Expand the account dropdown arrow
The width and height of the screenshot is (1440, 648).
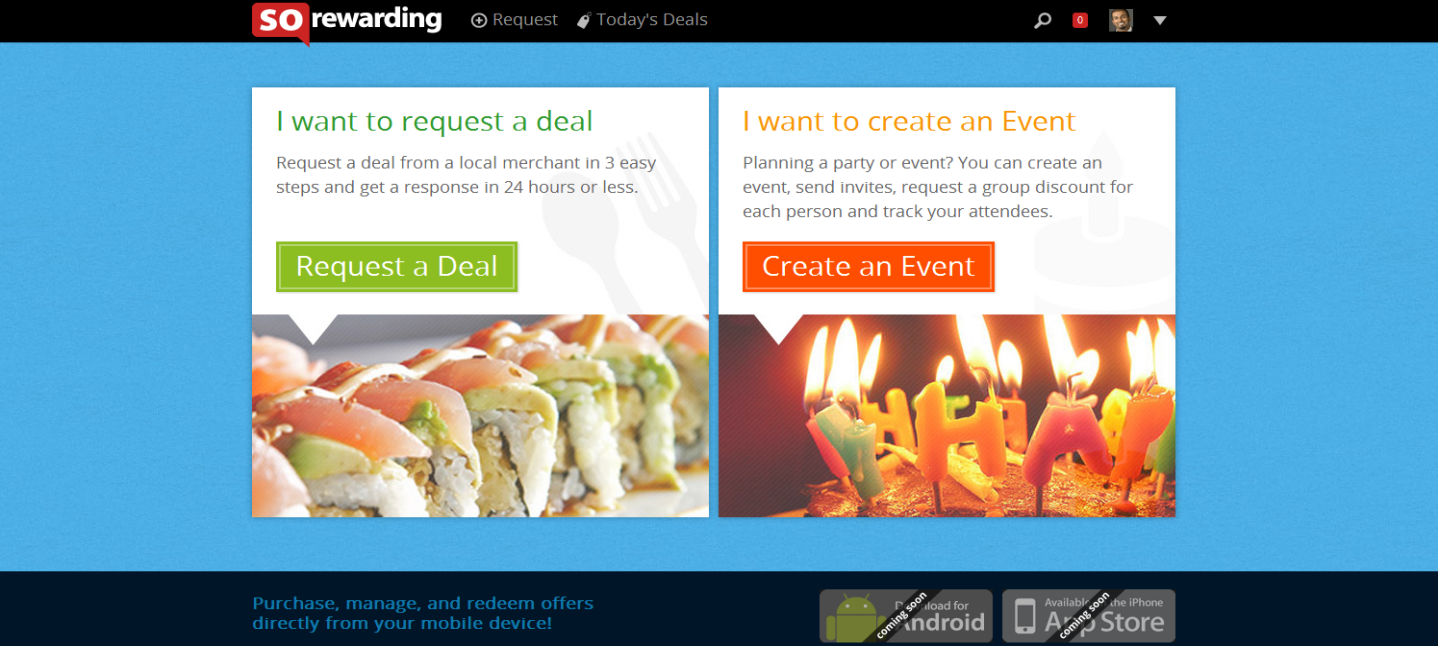(x=1160, y=20)
